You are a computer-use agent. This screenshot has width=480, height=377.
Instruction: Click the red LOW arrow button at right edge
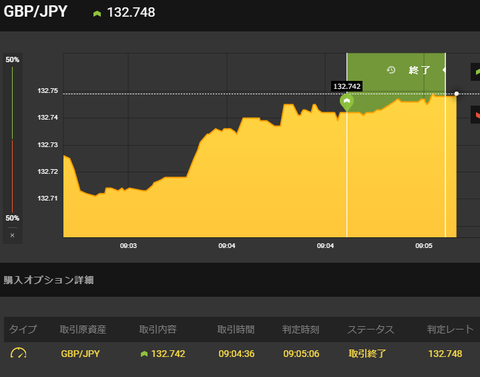point(476,115)
